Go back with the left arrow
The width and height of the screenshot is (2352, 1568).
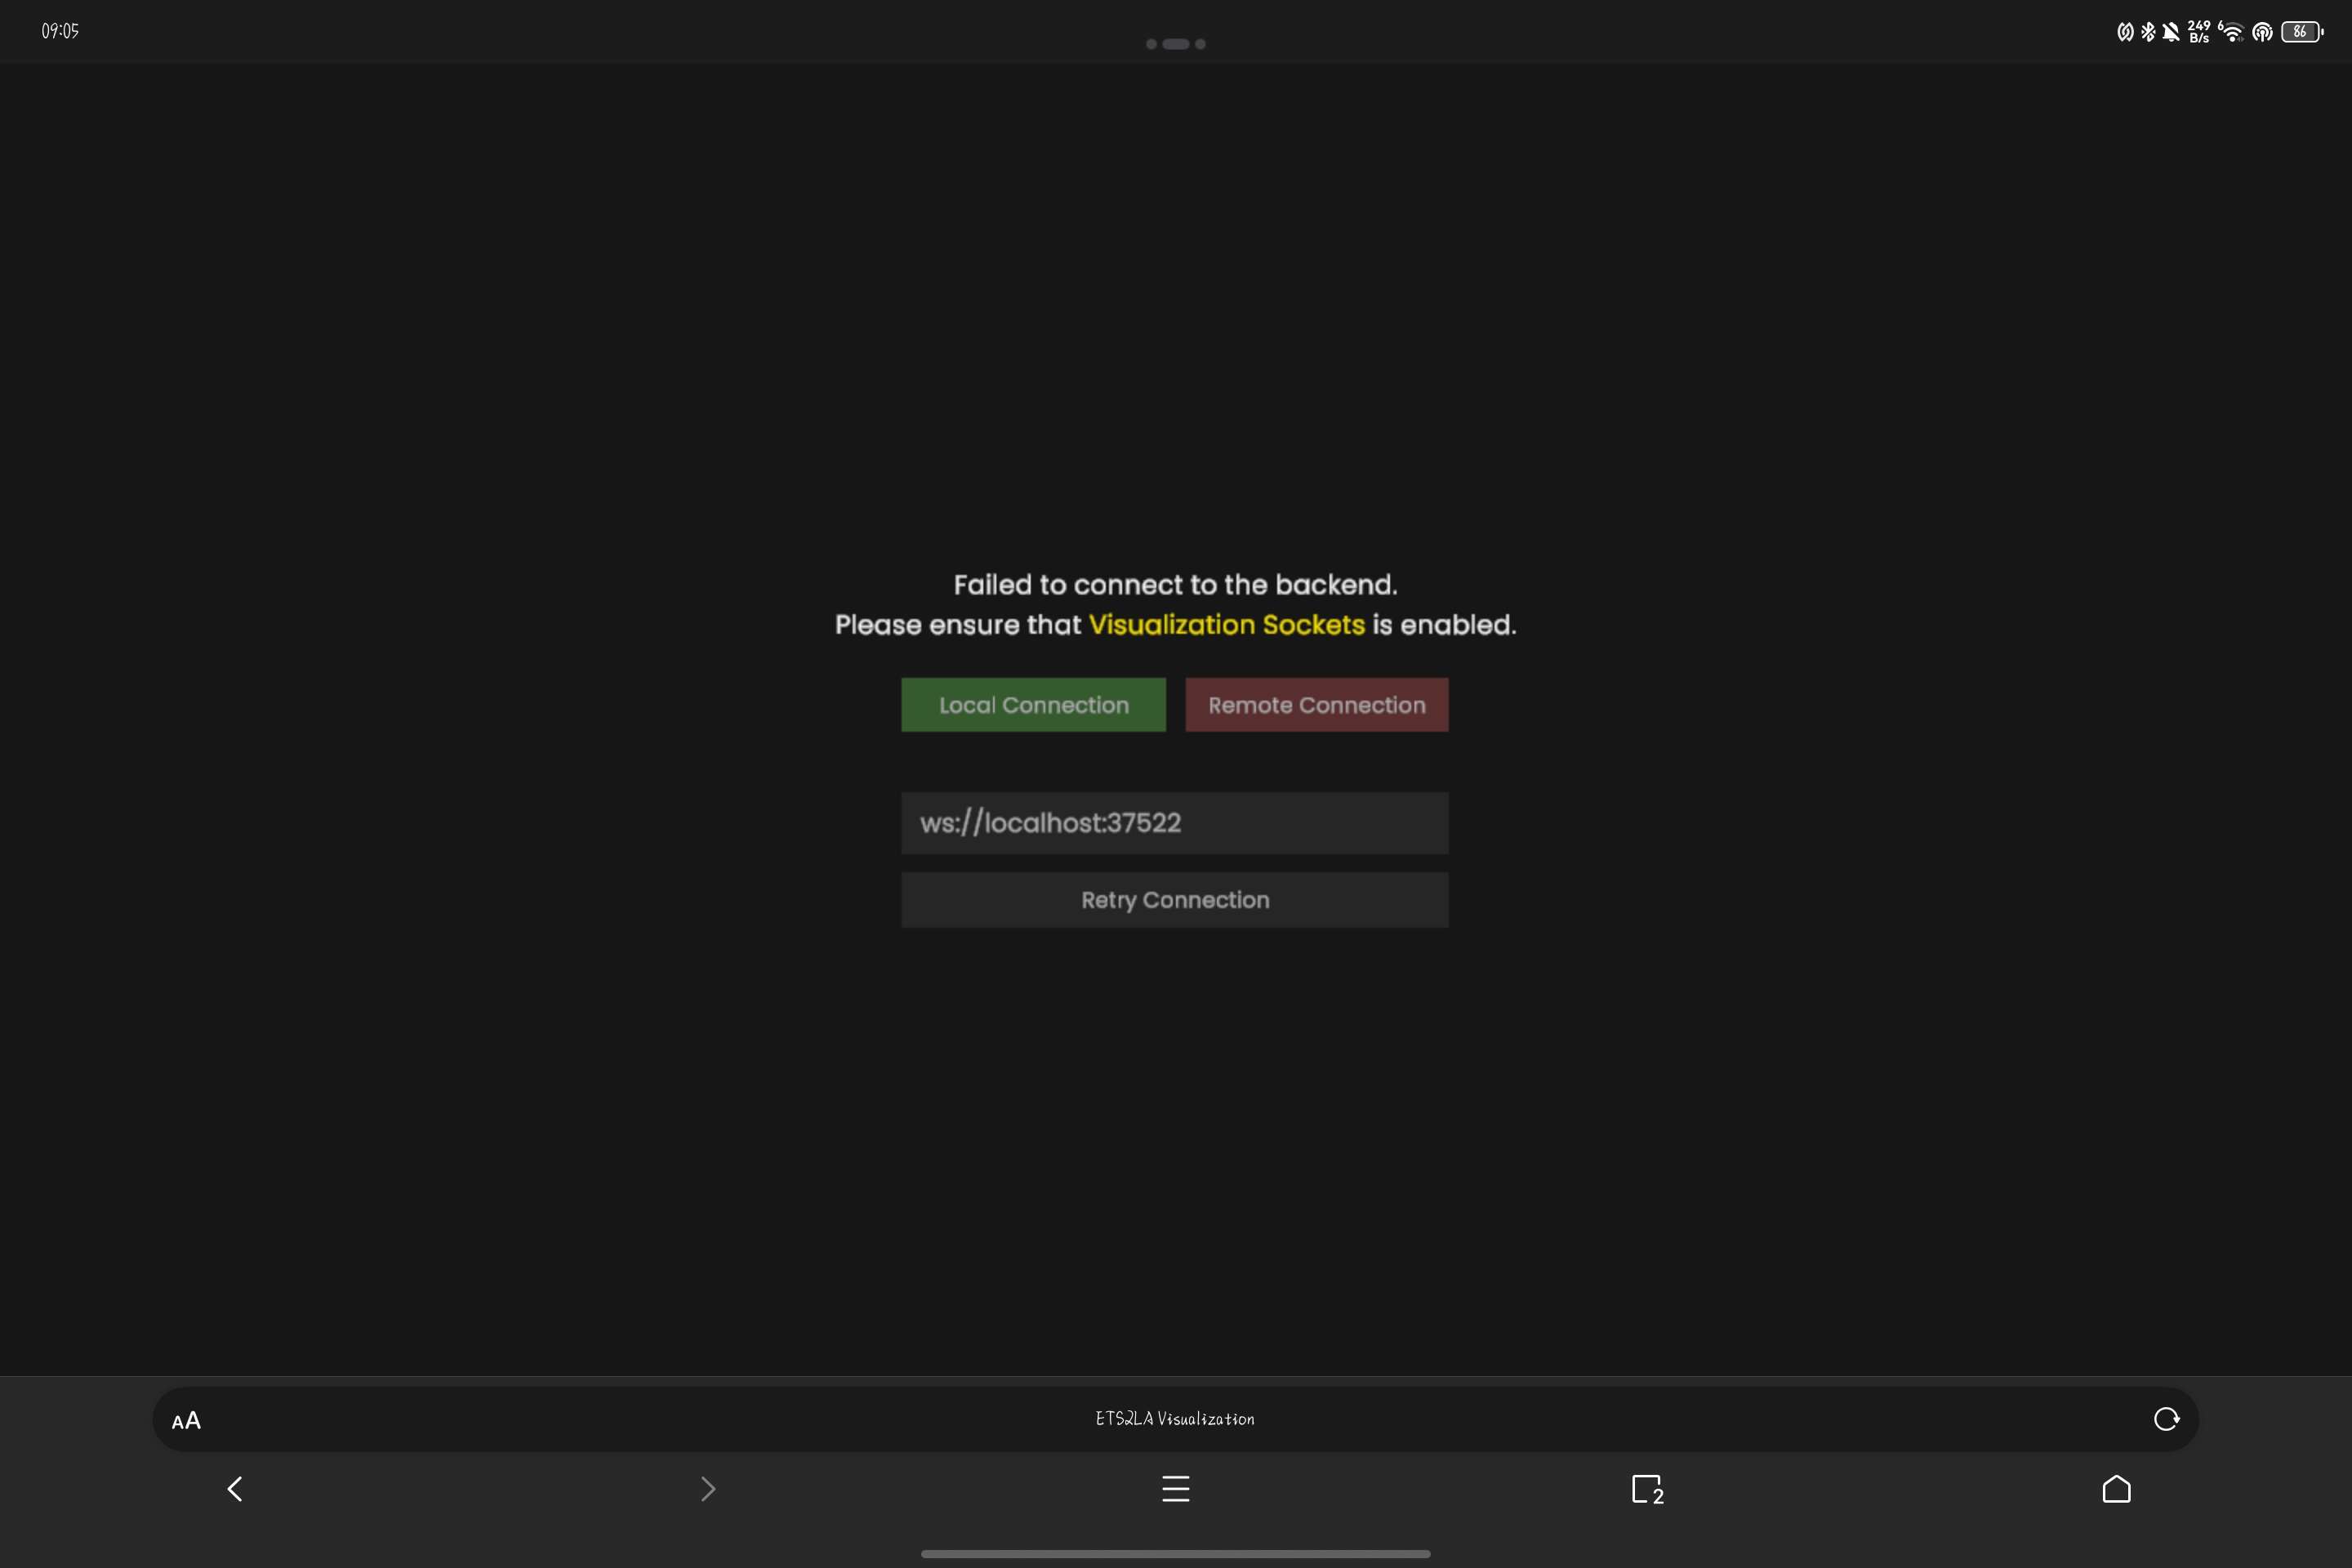tap(235, 1489)
